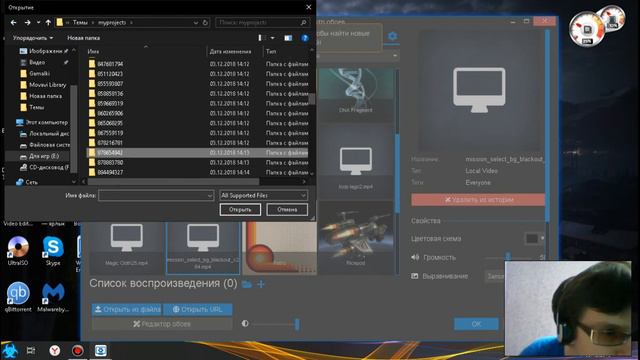The width and height of the screenshot is (640, 360).
Task: Click myprojects in the breadcrumb path
Action: [x=112, y=23]
